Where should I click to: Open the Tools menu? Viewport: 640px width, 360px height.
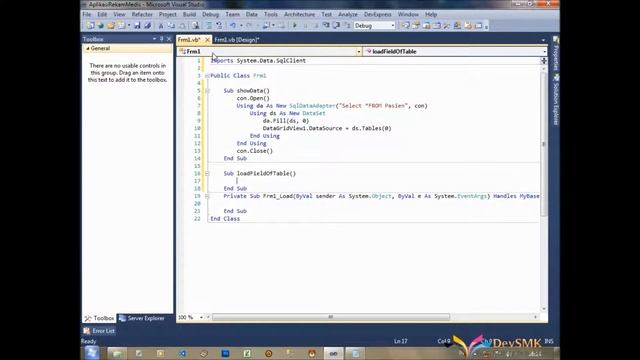coord(271,14)
